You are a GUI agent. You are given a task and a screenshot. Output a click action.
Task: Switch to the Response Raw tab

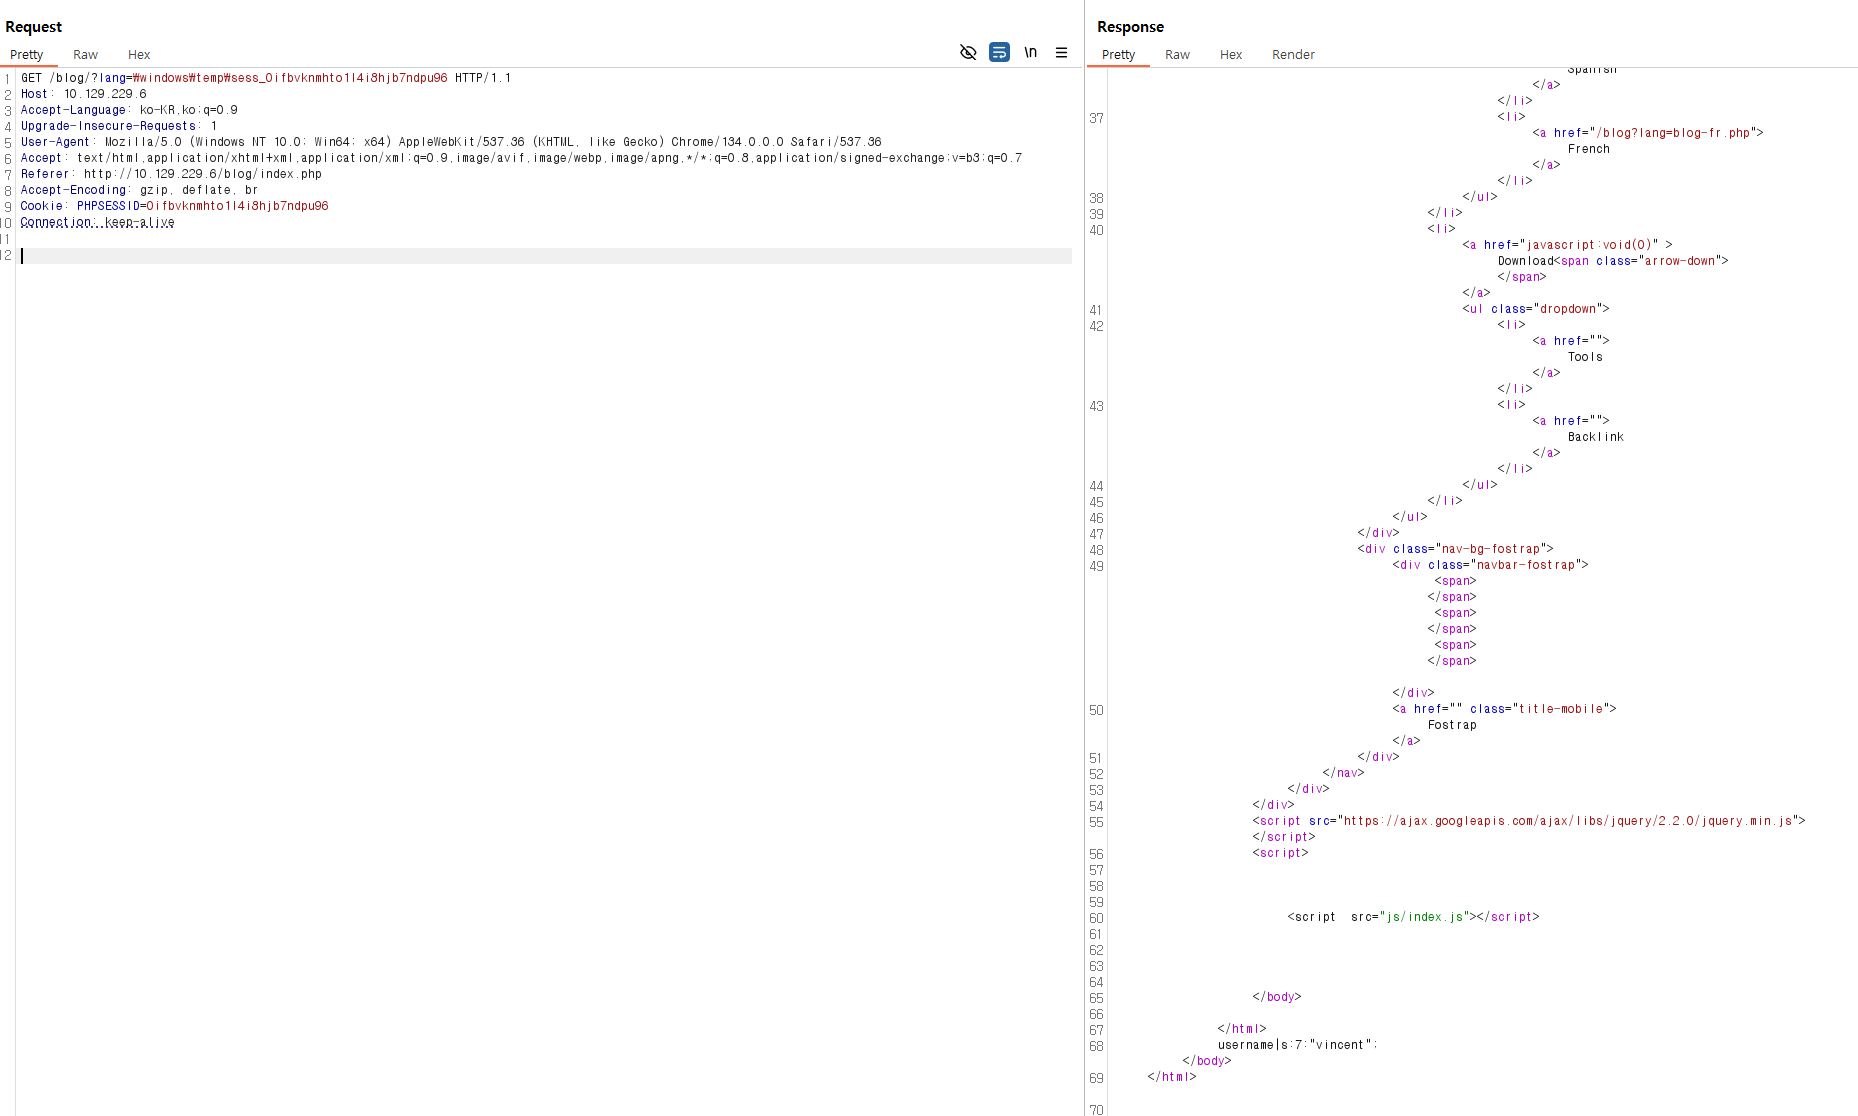pyautogui.click(x=1177, y=55)
